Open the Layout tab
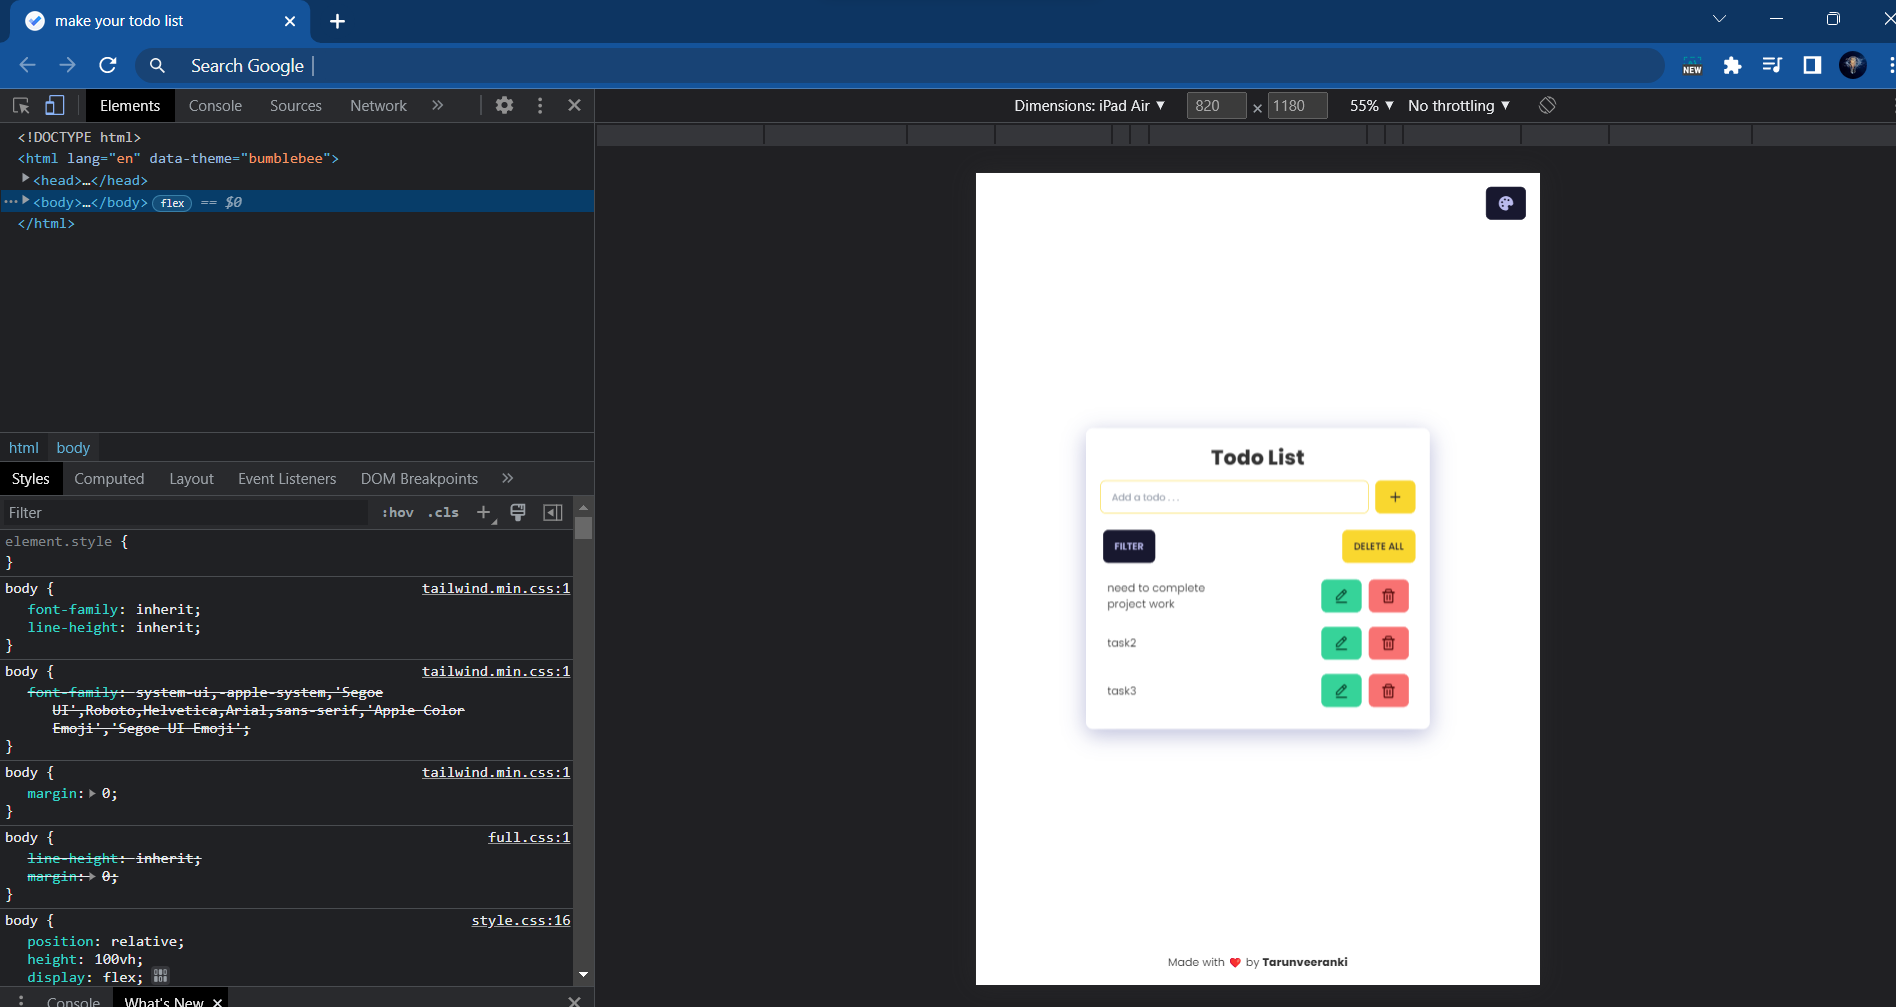 tap(191, 479)
